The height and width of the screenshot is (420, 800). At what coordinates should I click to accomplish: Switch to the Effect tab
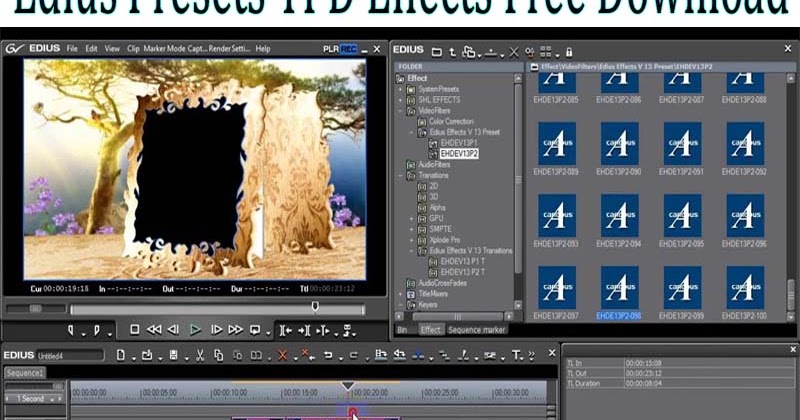pyautogui.click(x=430, y=330)
